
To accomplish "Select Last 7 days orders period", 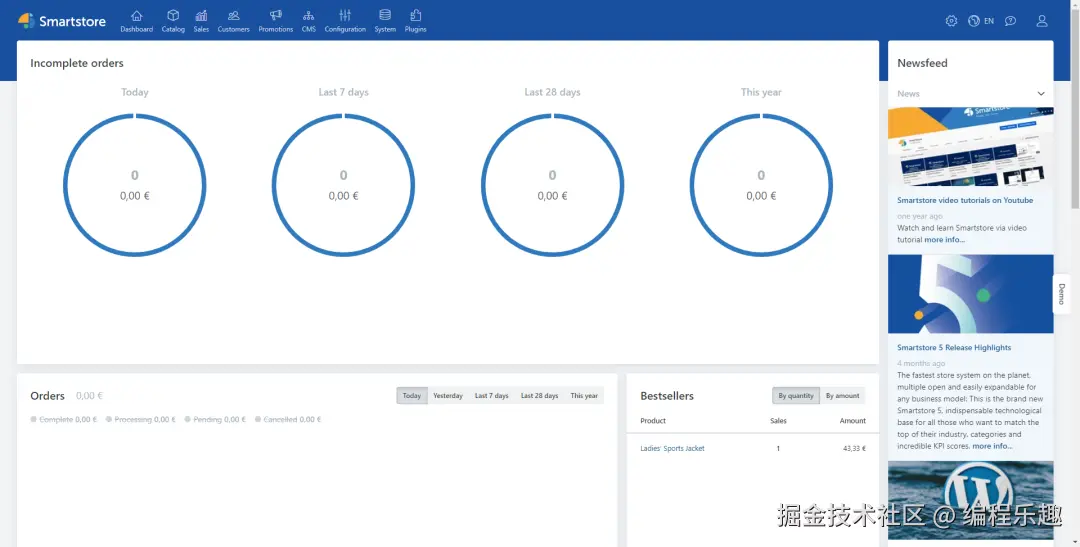I will pos(492,395).
